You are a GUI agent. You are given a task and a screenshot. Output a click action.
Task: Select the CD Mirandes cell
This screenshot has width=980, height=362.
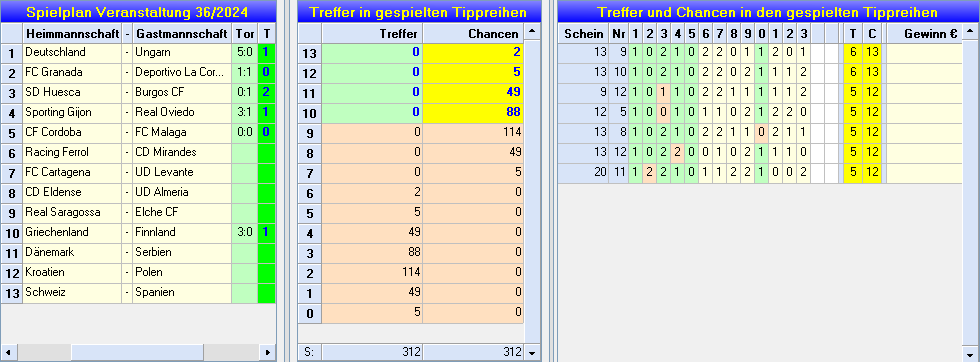tap(182, 153)
